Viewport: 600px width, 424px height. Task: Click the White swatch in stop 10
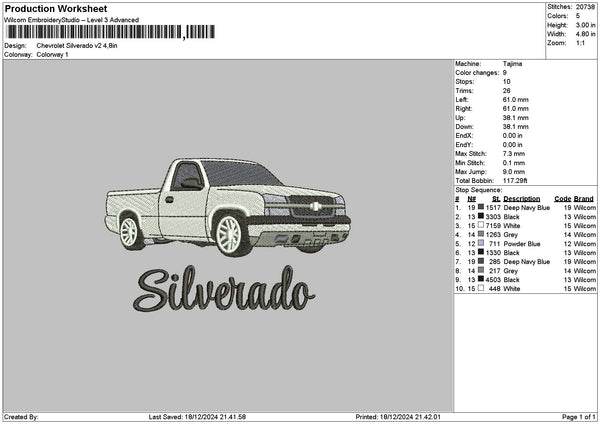tap(481, 288)
